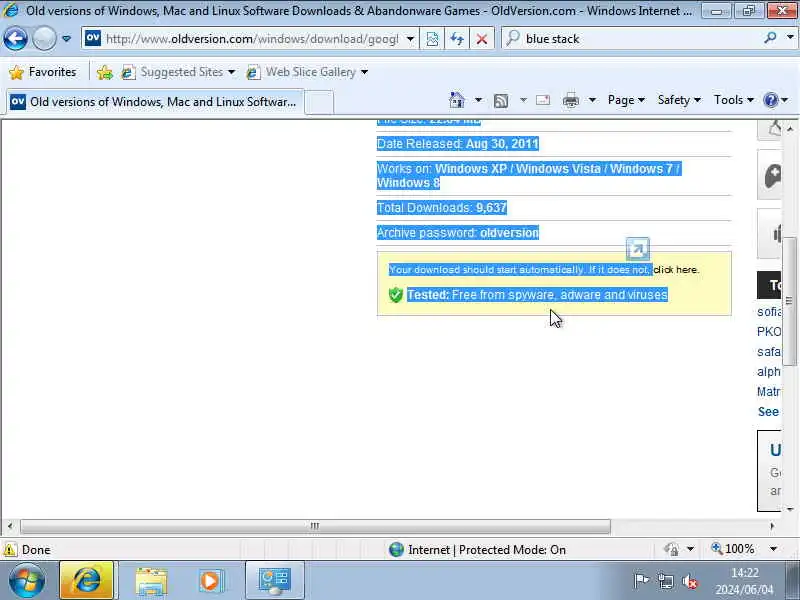Expand the address bar URL history dropdown
The image size is (800, 600).
tap(410, 39)
